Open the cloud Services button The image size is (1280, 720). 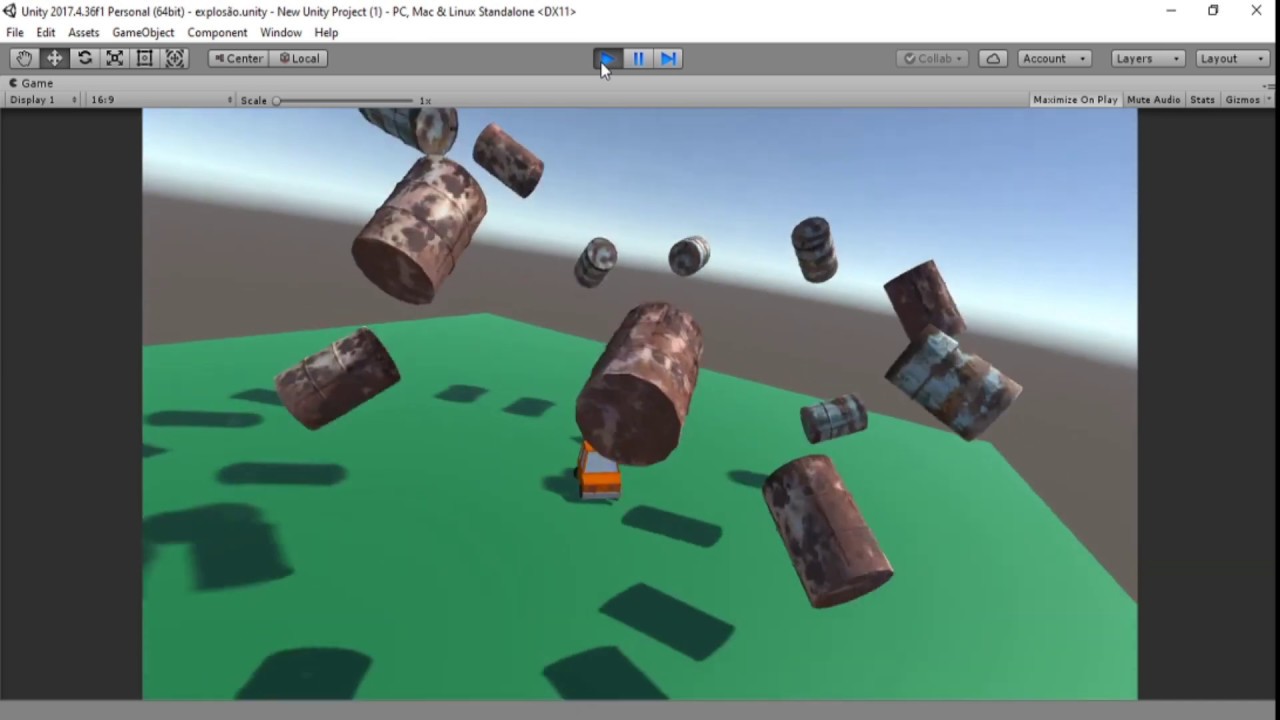click(993, 58)
